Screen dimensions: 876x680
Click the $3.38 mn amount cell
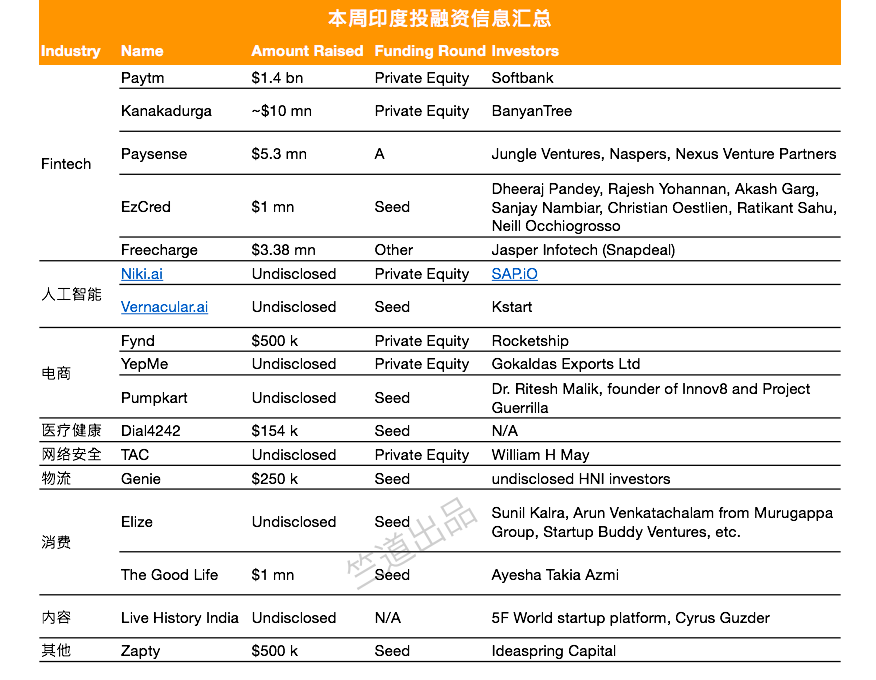pos(283,250)
